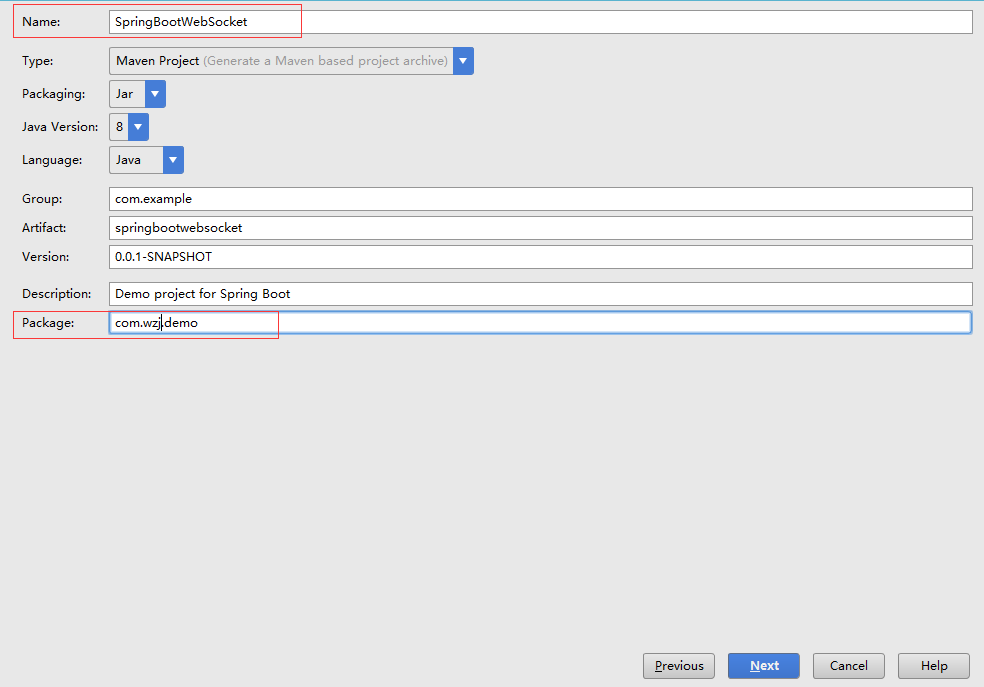Viewport: 984px width, 687px height.
Task: Click the Description: label
Action: tap(56, 294)
